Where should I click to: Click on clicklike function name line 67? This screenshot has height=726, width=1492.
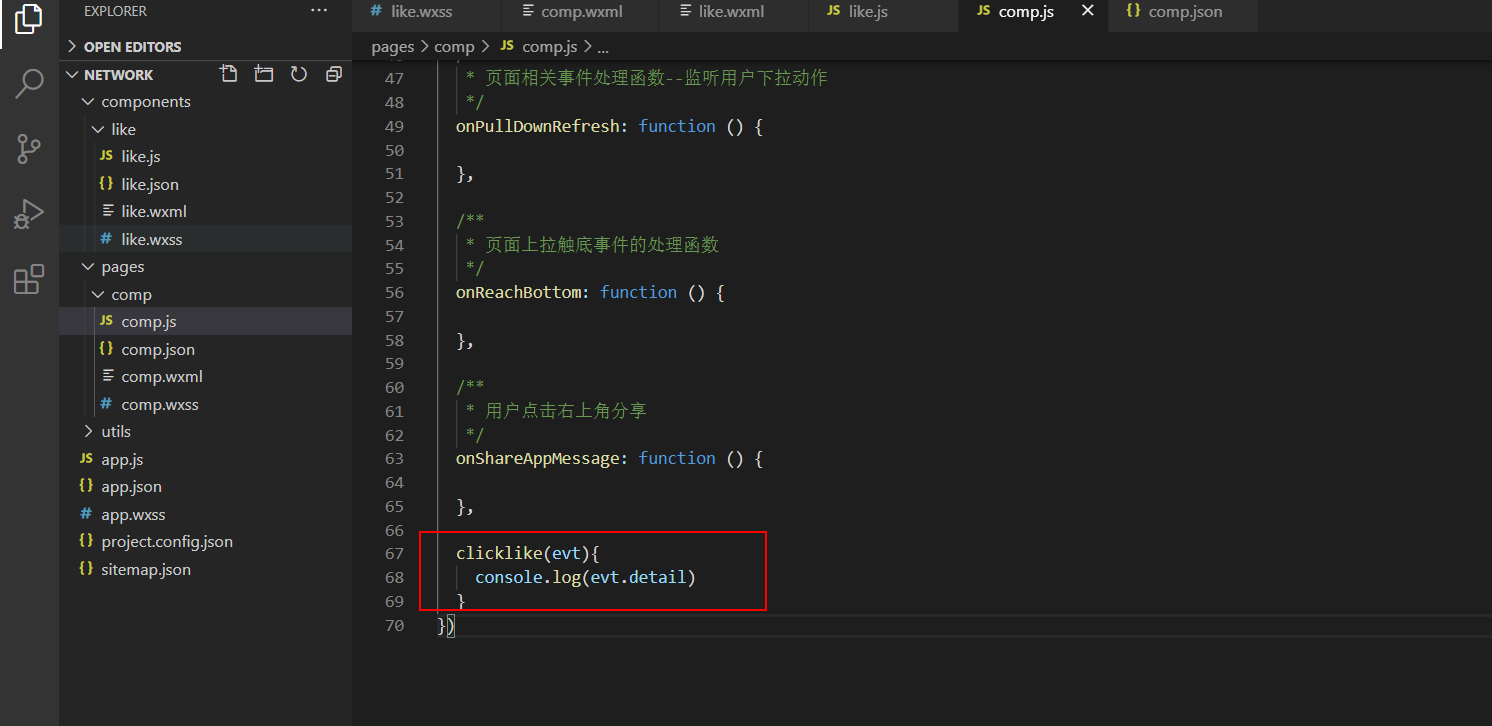[x=499, y=553]
